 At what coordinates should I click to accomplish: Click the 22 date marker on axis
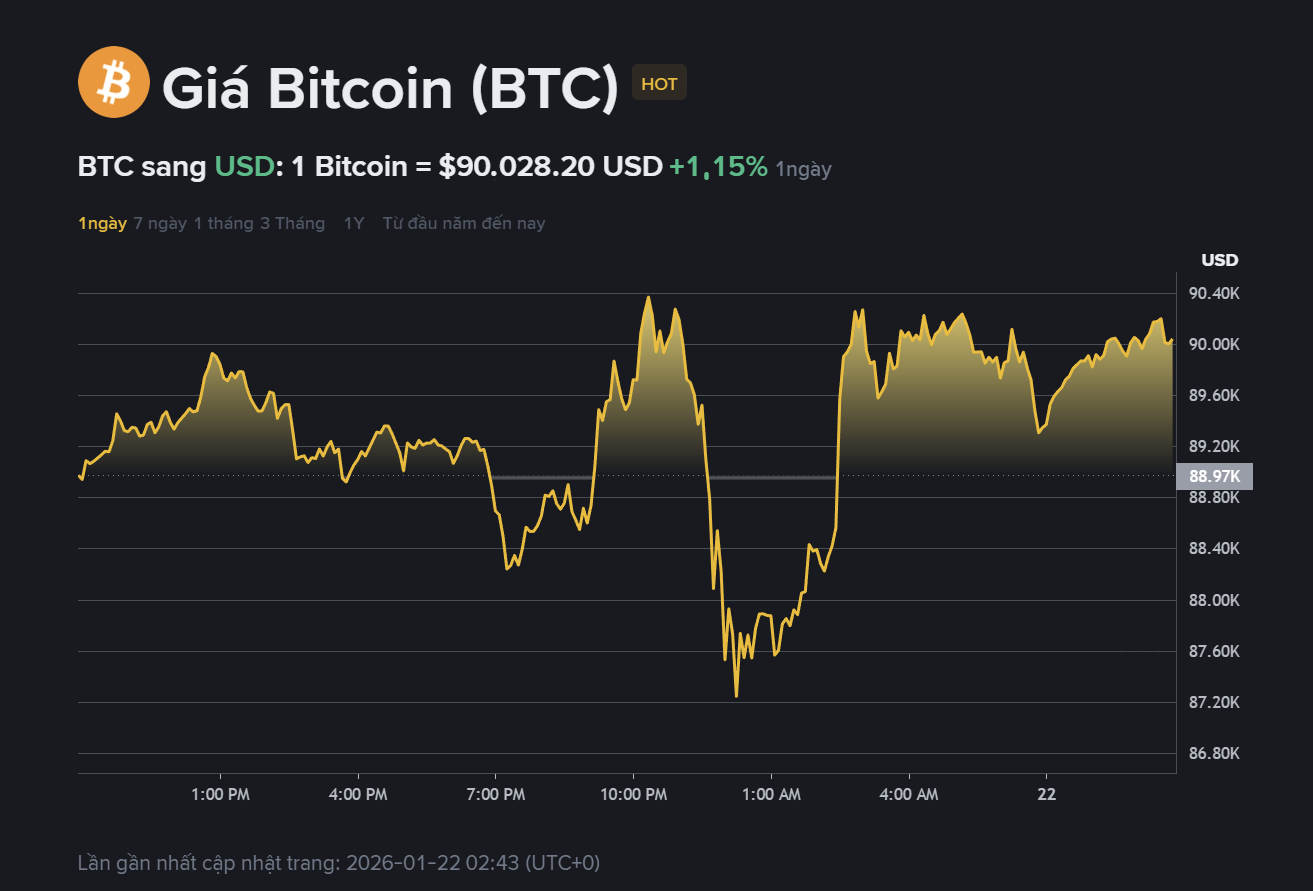pyautogui.click(x=1046, y=795)
